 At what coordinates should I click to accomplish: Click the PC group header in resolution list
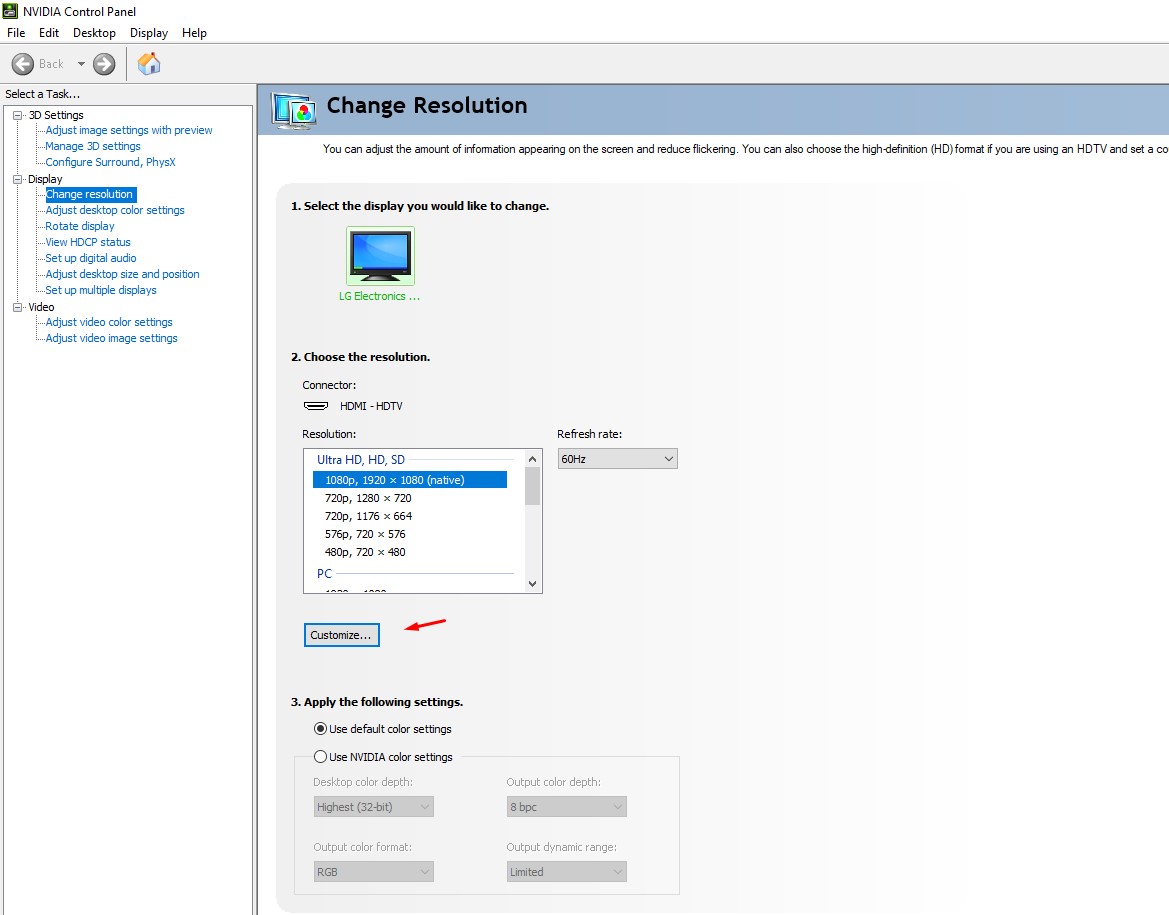tap(324, 573)
